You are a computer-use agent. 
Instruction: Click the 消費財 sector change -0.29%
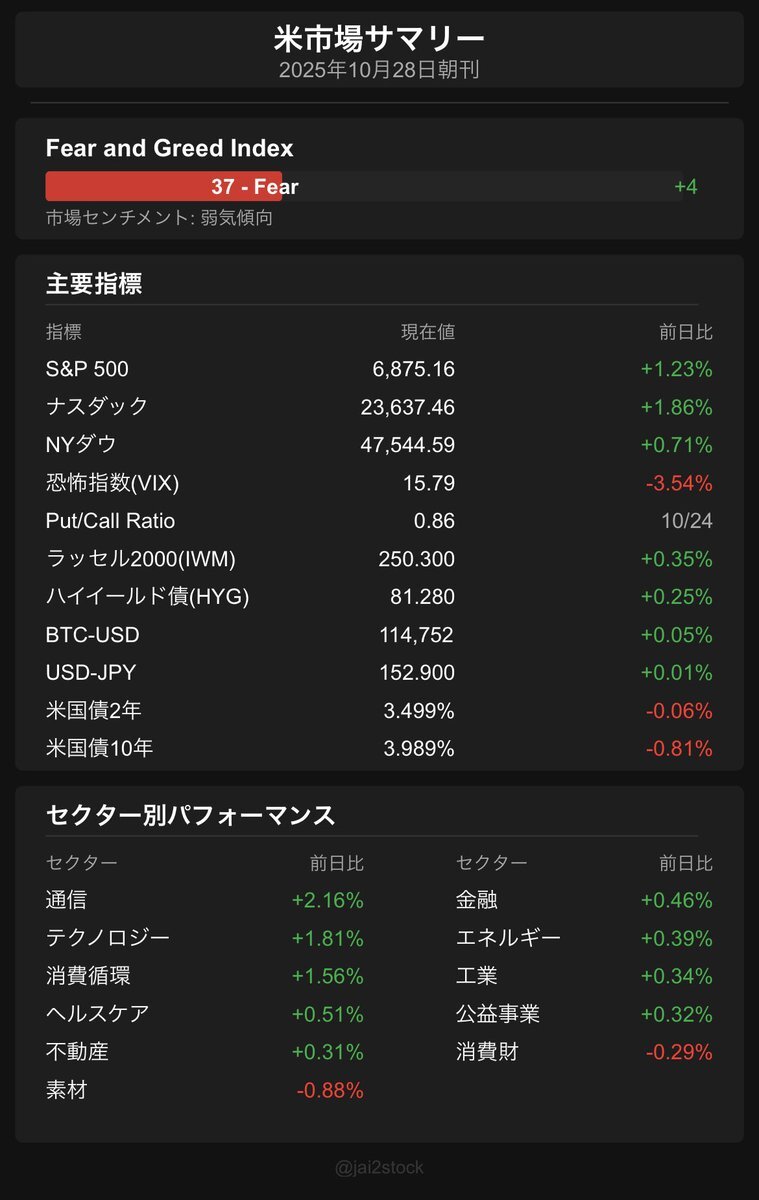tap(679, 1052)
